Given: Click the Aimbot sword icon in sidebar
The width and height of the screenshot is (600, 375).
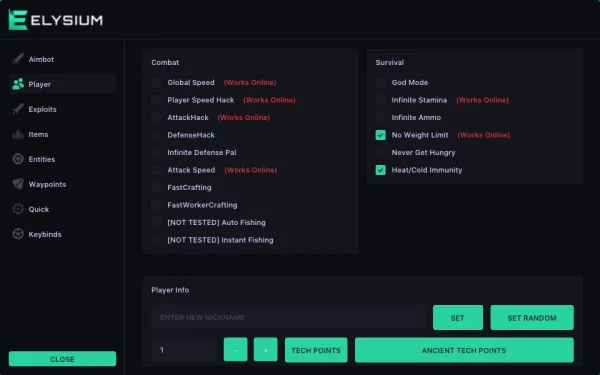Looking at the screenshot, I should [18, 59].
